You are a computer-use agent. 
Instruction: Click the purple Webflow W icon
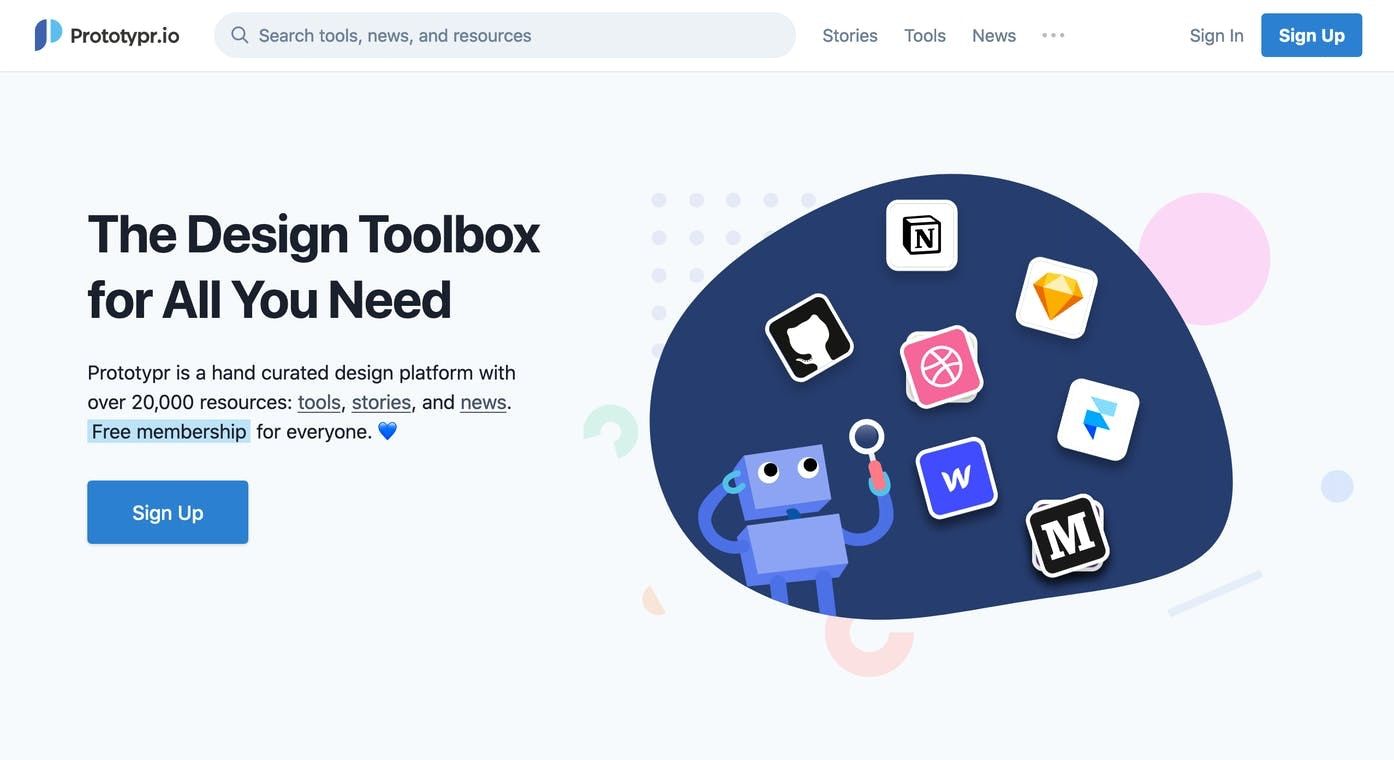[956, 478]
